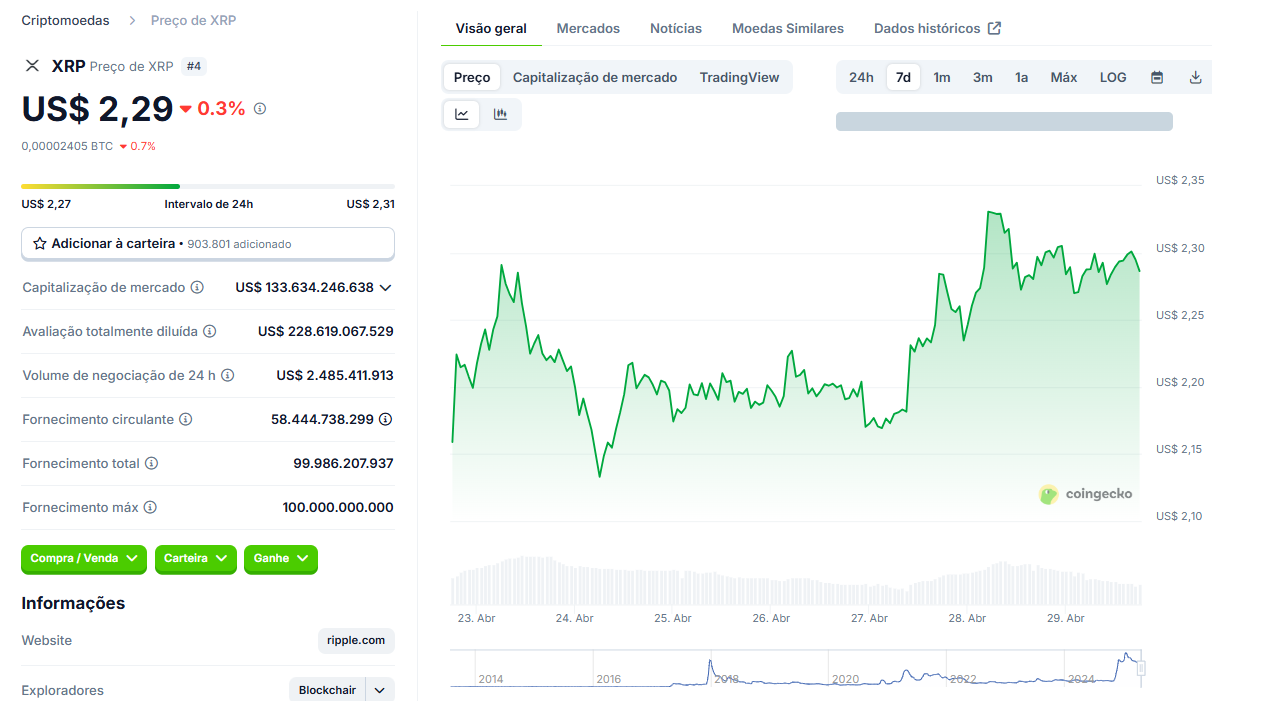This screenshot has height=701, width=1264.
Task: Open ripple.com website link
Action: click(x=356, y=640)
